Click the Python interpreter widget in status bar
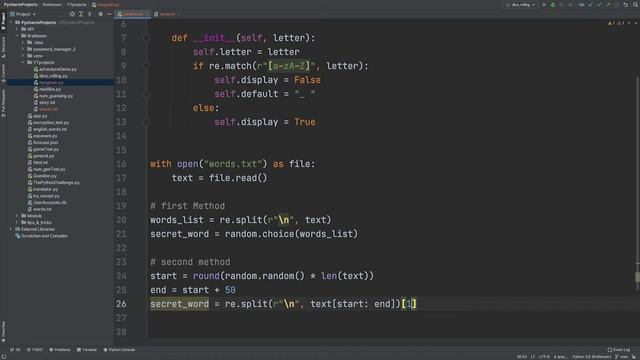Viewport: 640px width, 360px height. coord(591,357)
